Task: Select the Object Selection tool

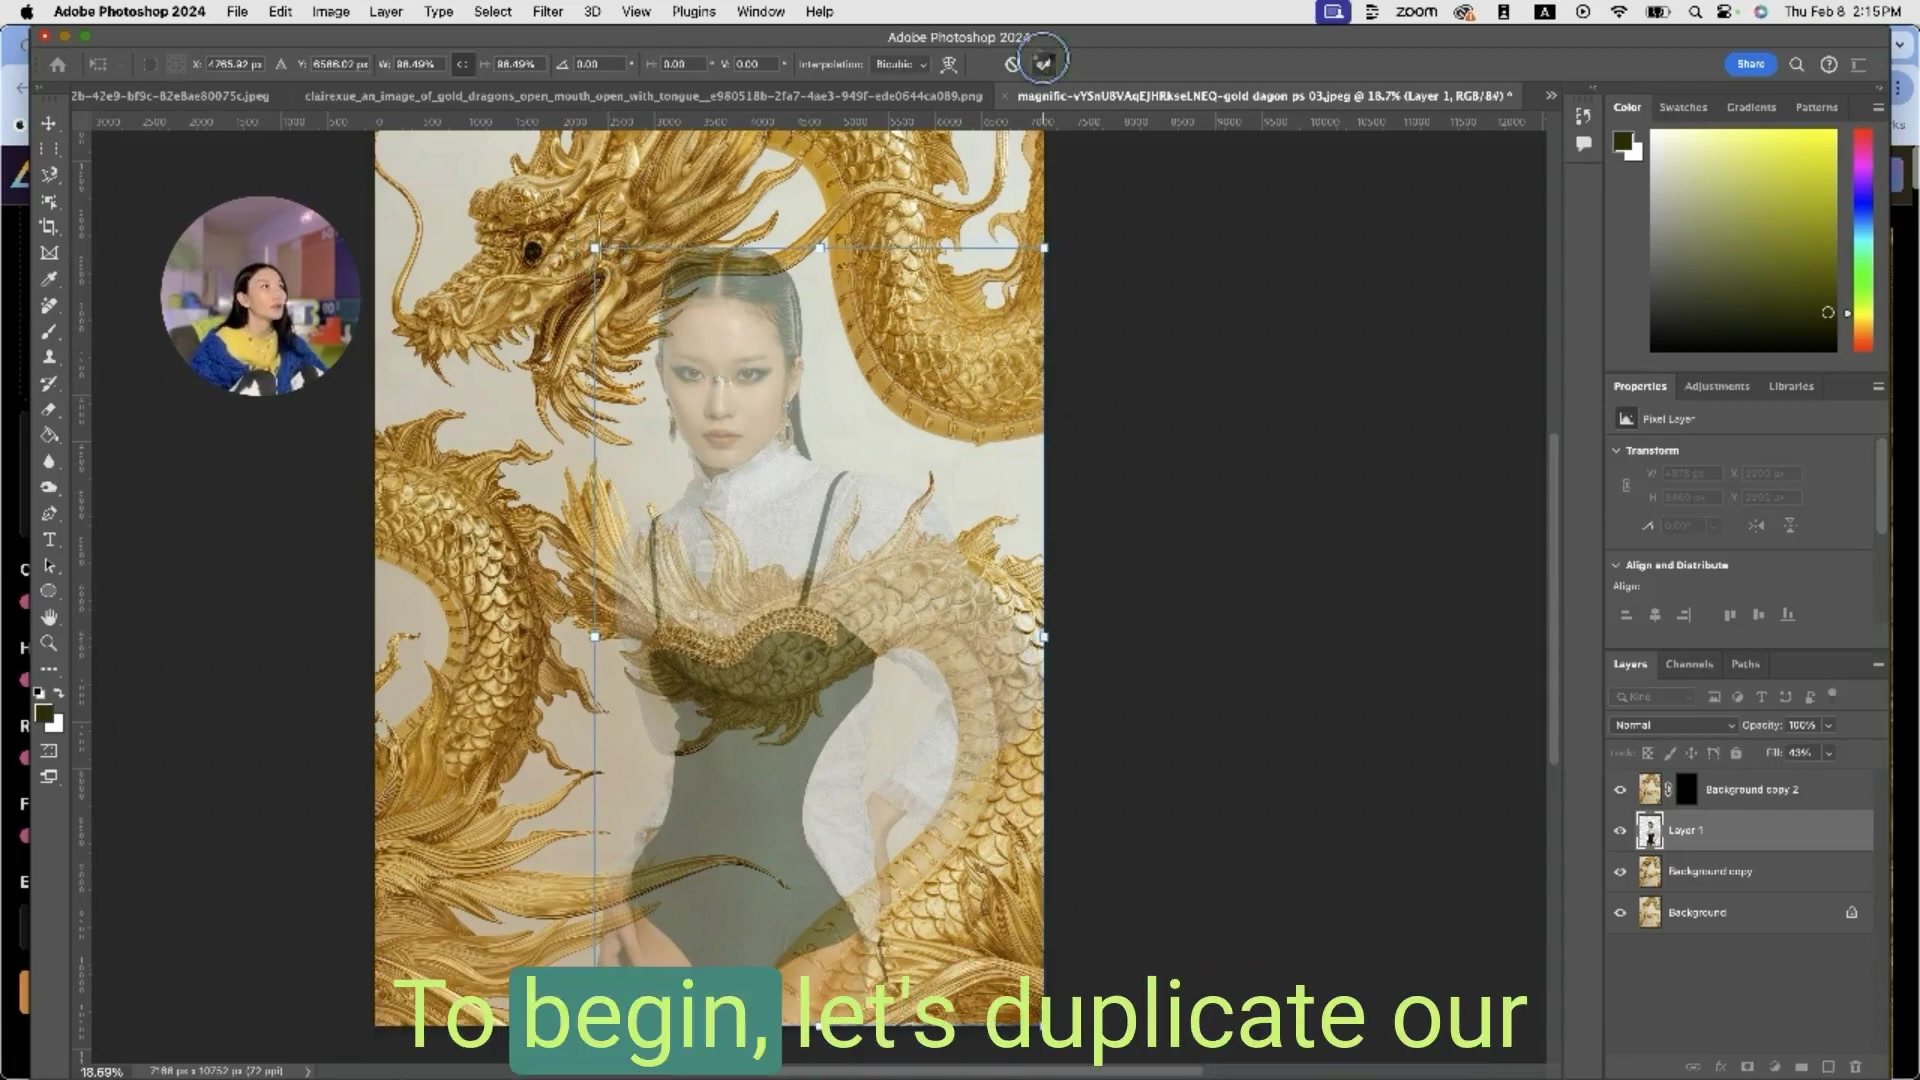Action: pos(49,201)
